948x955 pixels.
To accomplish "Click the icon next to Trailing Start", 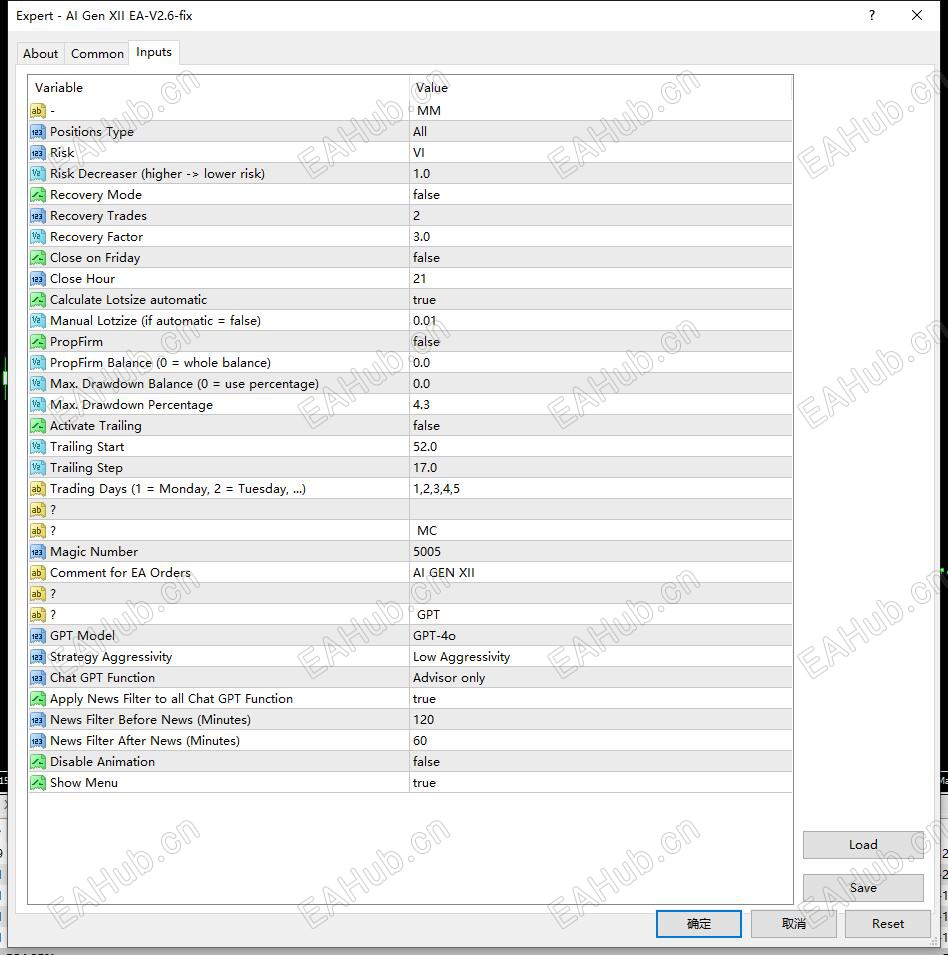I will coord(38,447).
